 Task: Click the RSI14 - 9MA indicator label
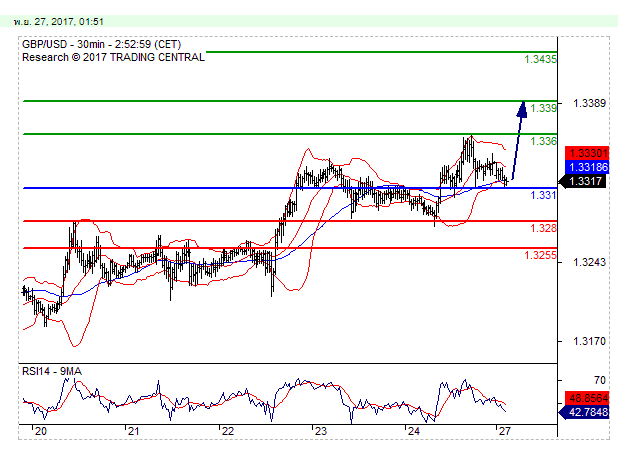click(52, 372)
